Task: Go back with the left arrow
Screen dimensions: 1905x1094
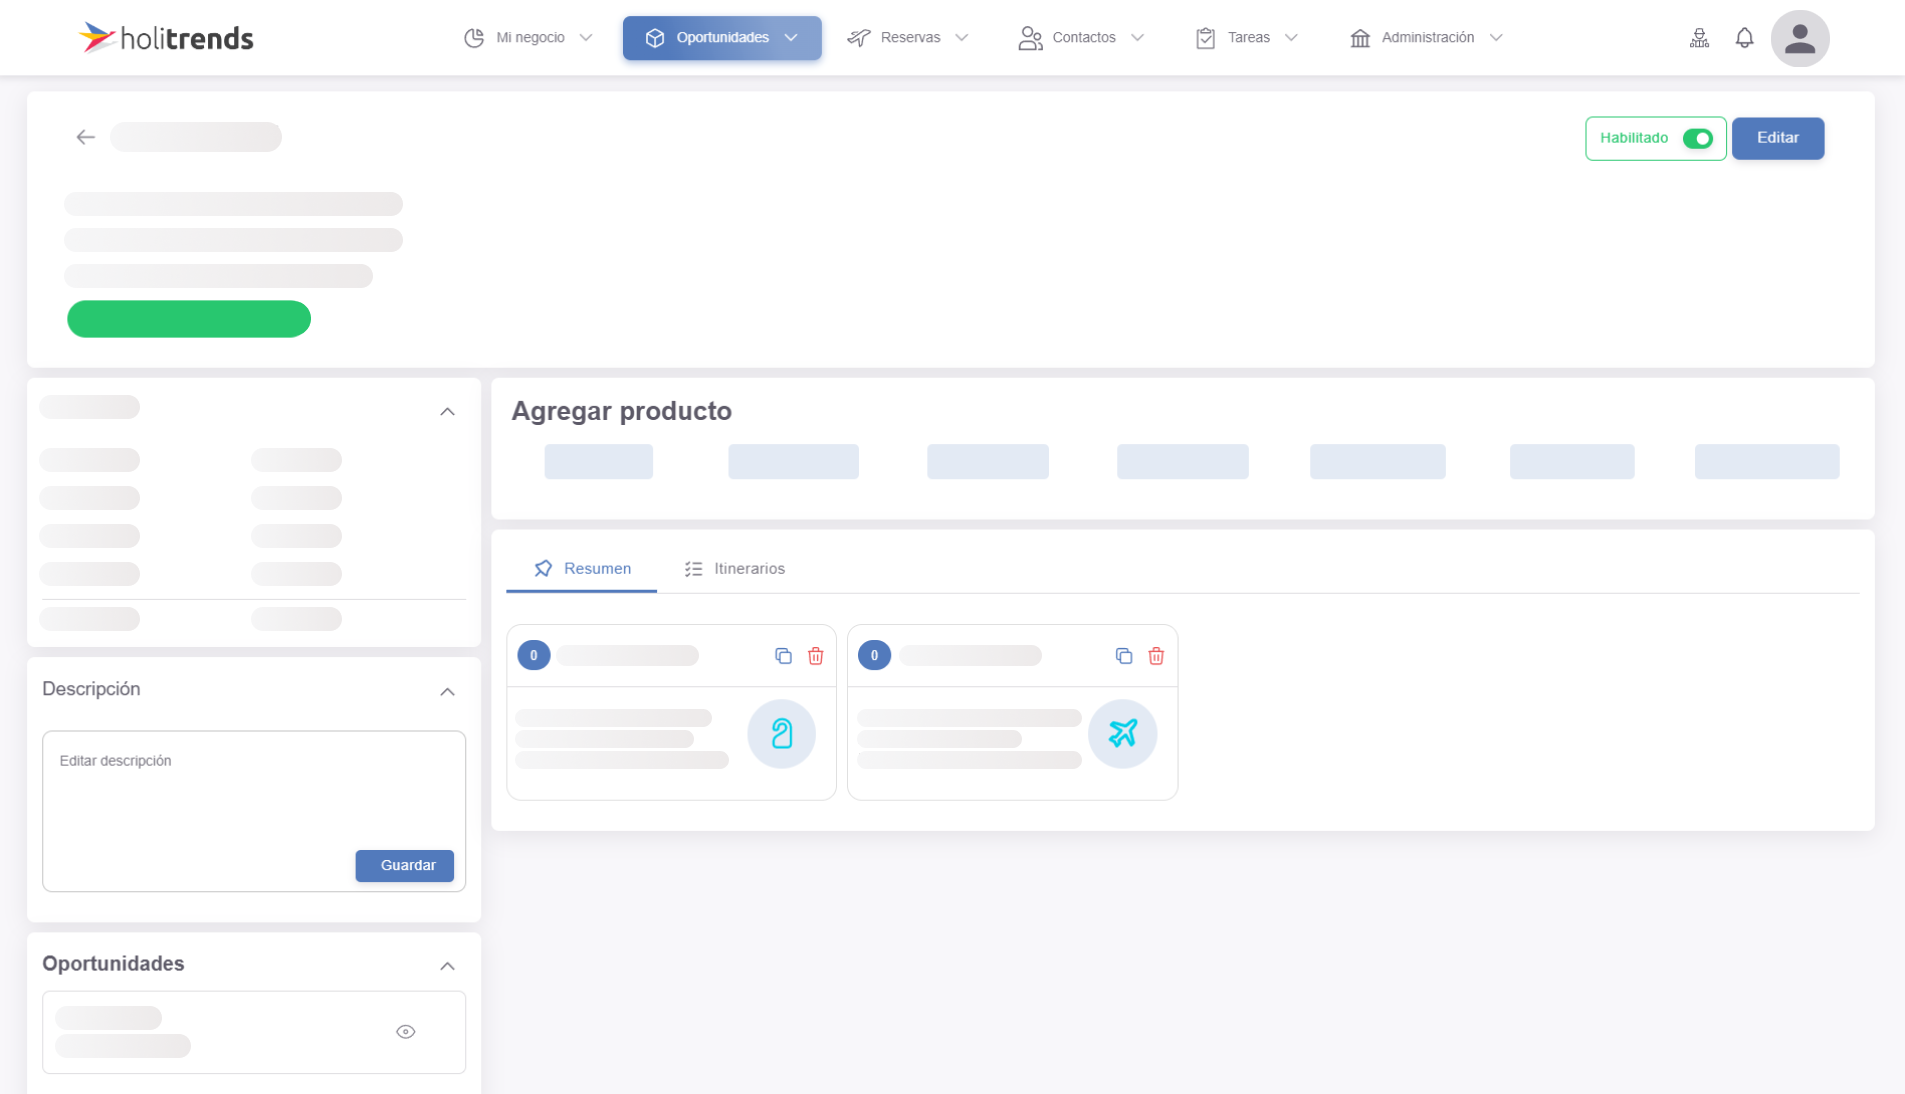Action: 86,137
